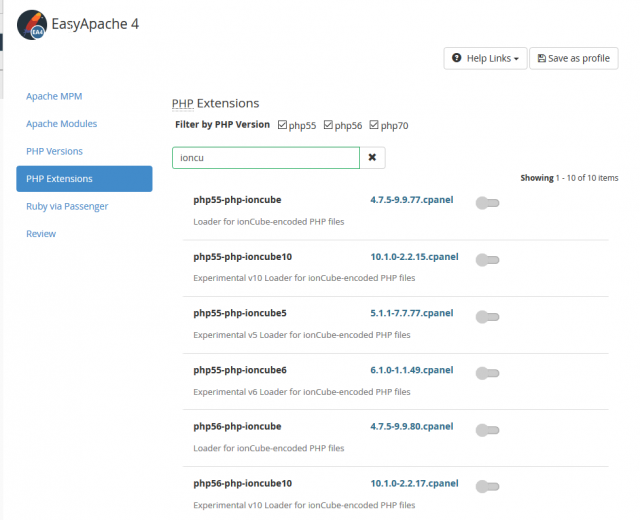Open version link 10.1.0-2.2.15.cpanel
The height and width of the screenshot is (520, 640).
(414, 257)
